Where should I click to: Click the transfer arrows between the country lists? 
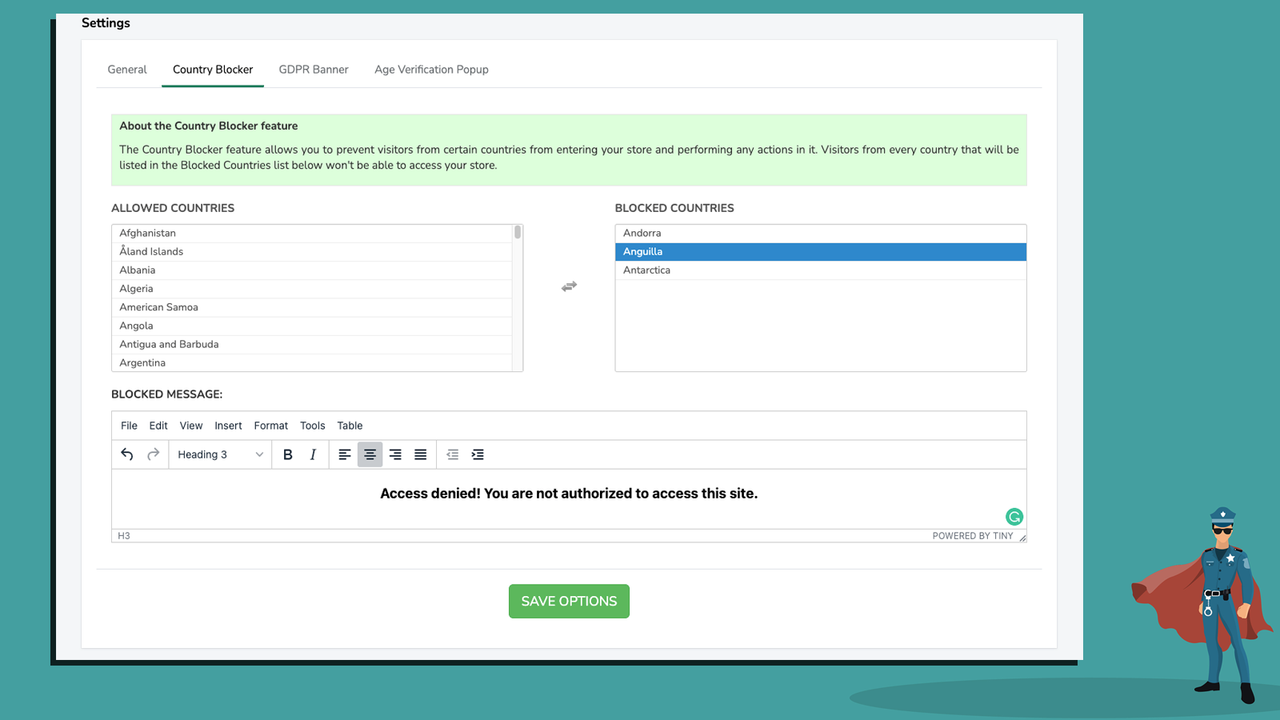point(568,286)
